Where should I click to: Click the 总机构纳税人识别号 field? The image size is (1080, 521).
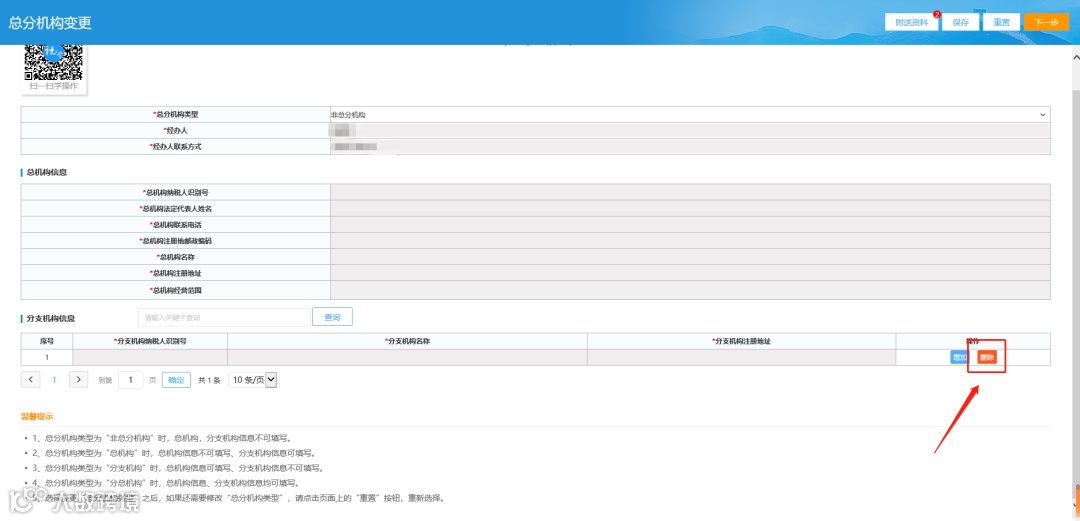point(690,192)
